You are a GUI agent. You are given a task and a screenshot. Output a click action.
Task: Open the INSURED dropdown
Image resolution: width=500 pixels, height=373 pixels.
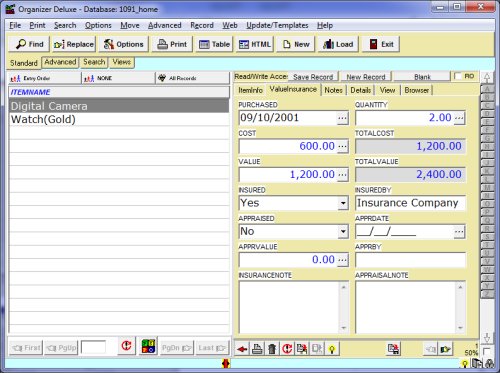coord(343,203)
